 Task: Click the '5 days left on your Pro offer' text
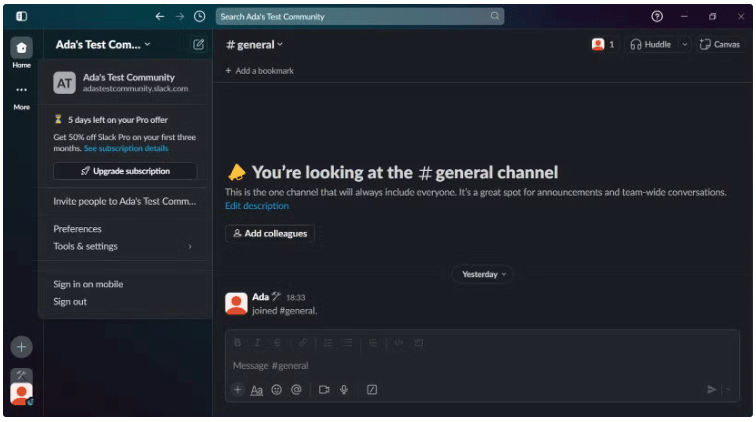click(118, 120)
